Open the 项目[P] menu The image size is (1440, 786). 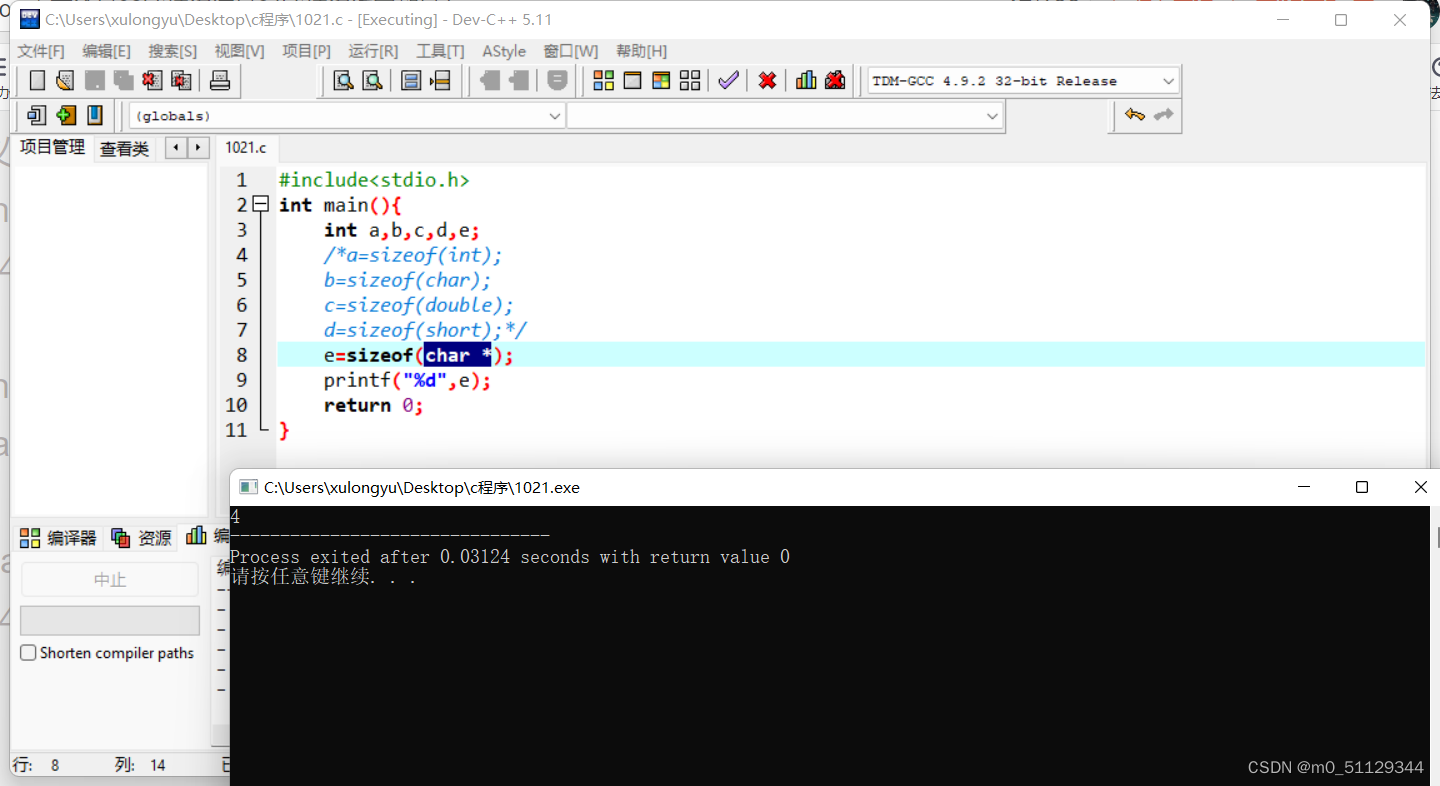[x=307, y=51]
